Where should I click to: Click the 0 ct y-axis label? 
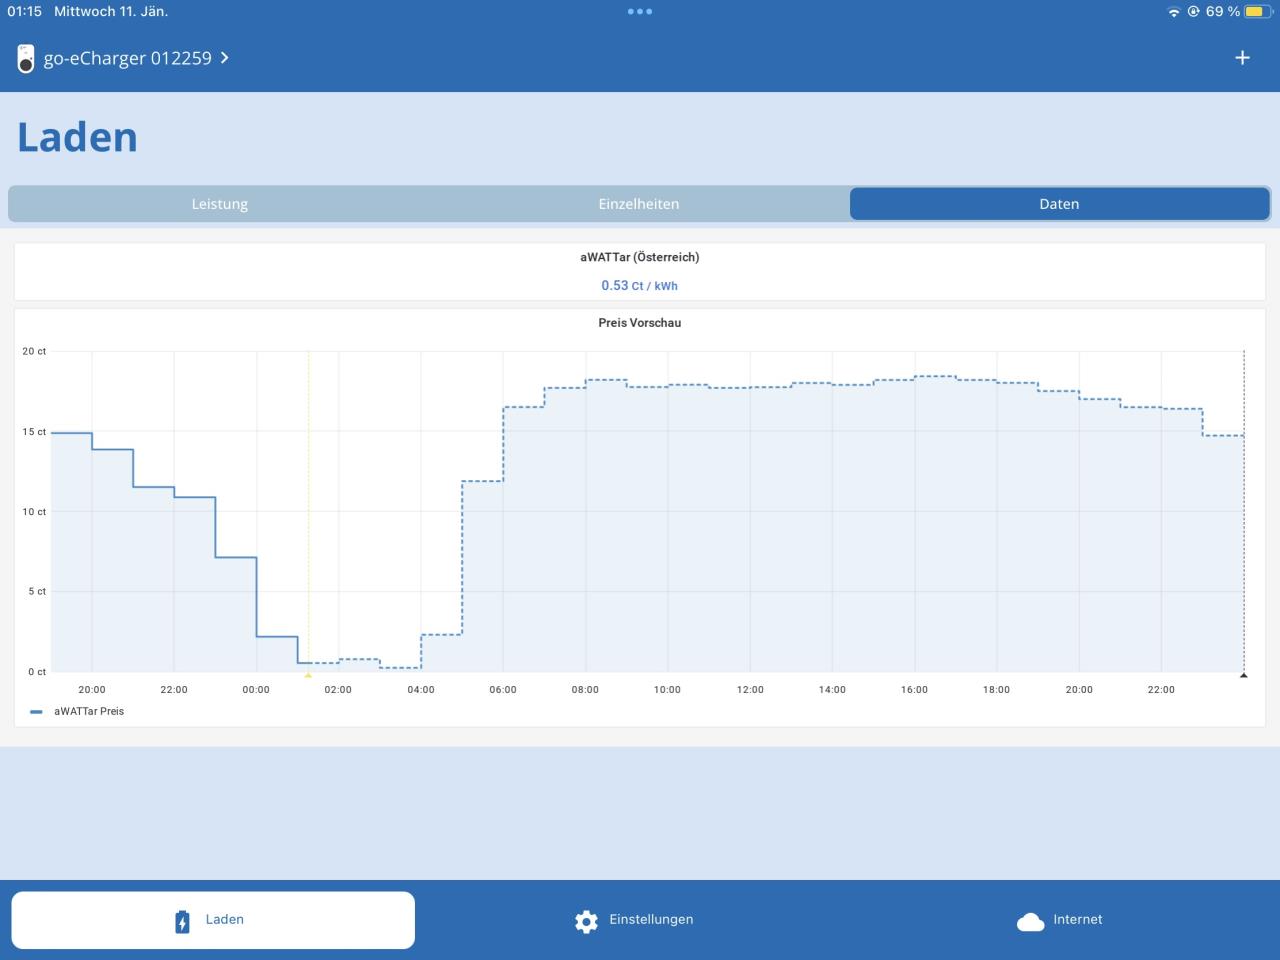[x=37, y=672]
